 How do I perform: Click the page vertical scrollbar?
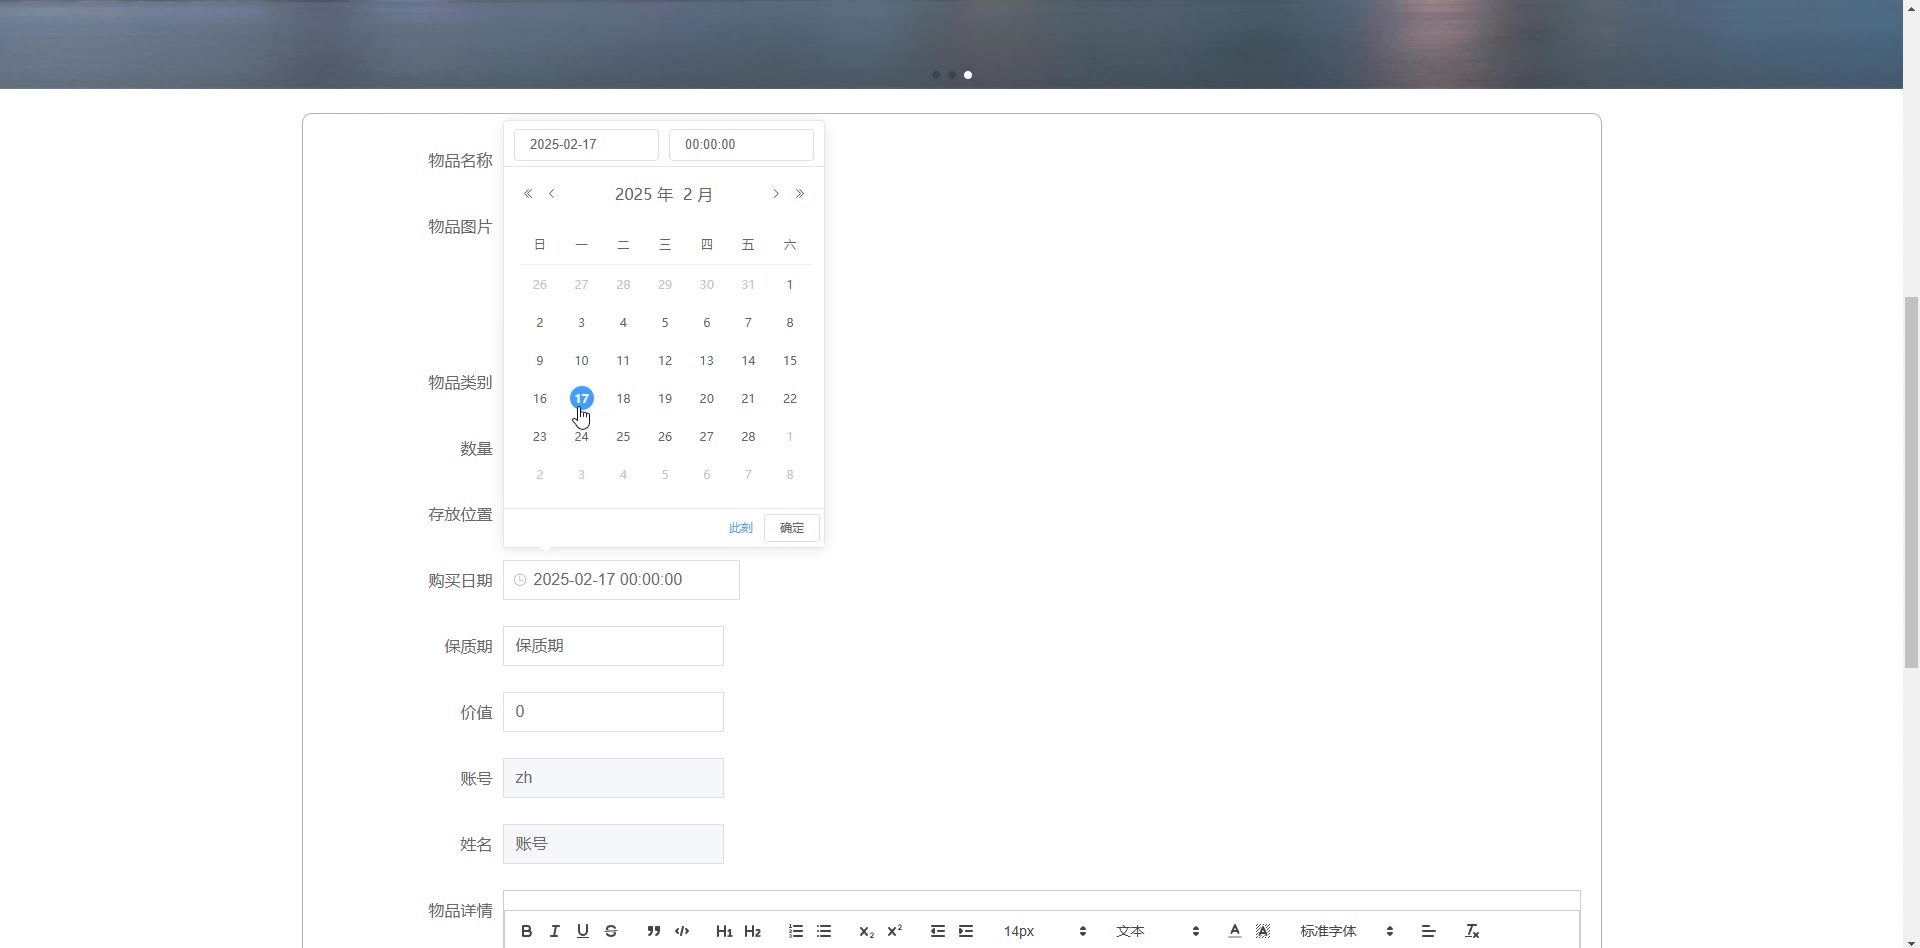coord(1911,482)
